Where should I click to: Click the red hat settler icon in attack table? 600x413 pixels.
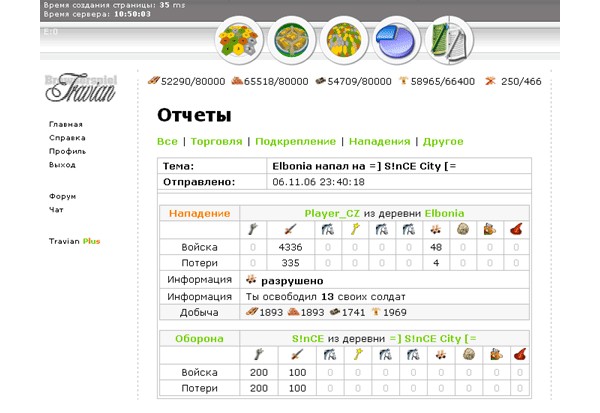[x=516, y=230]
